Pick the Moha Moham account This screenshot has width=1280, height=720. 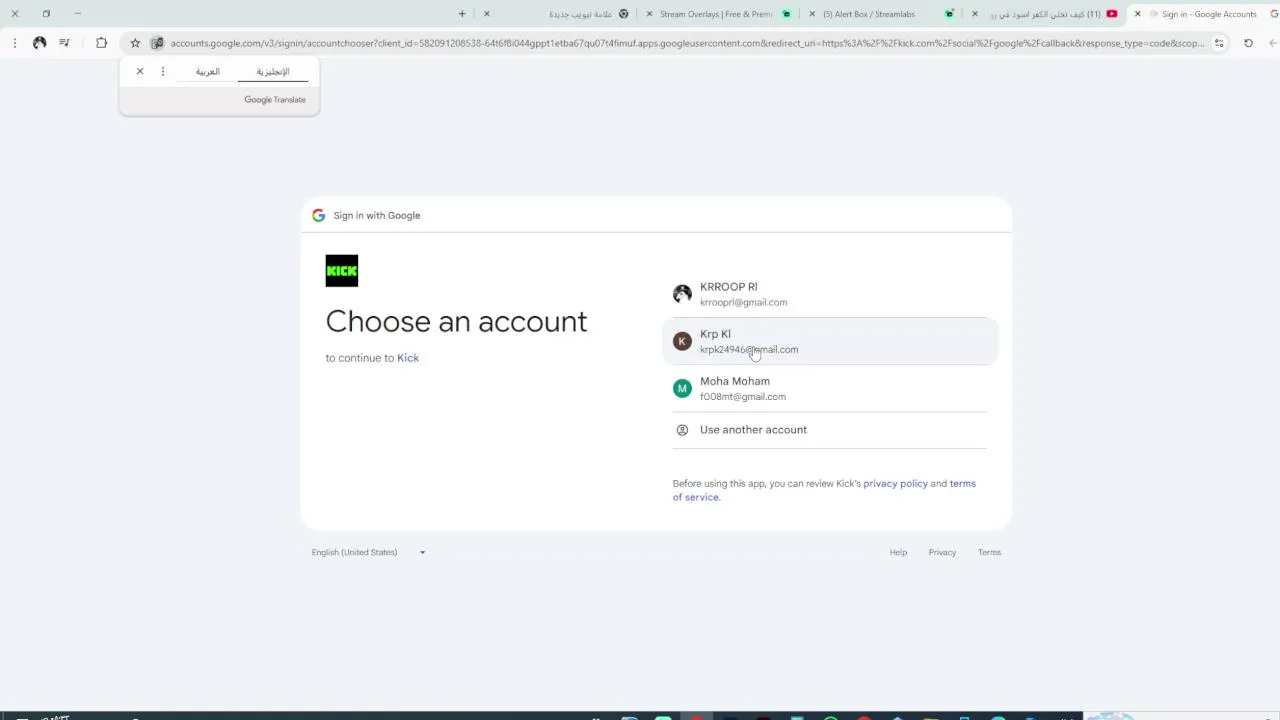point(830,388)
